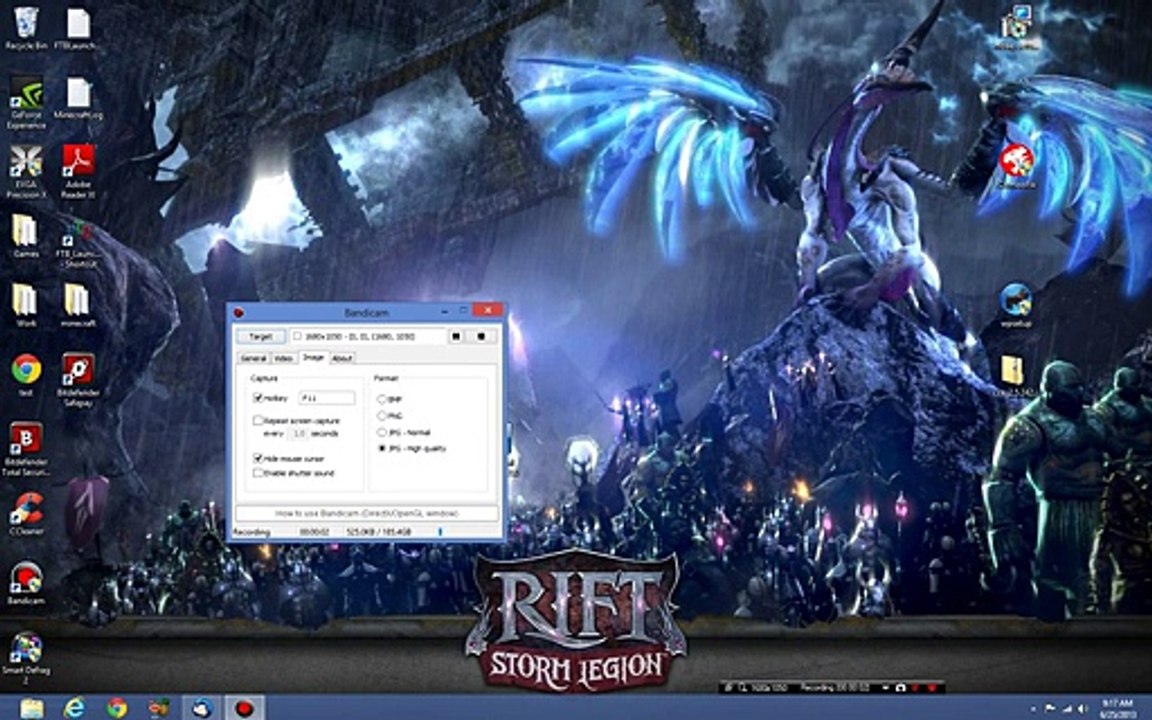Click Bandicam's stop recording button

click(x=481, y=336)
